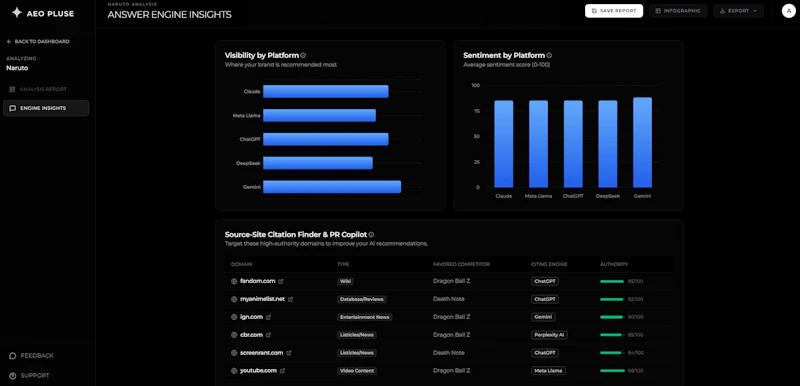The width and height of the screenshot is (800, 386).
Task: Click the Support help icon
Action: 13,375
